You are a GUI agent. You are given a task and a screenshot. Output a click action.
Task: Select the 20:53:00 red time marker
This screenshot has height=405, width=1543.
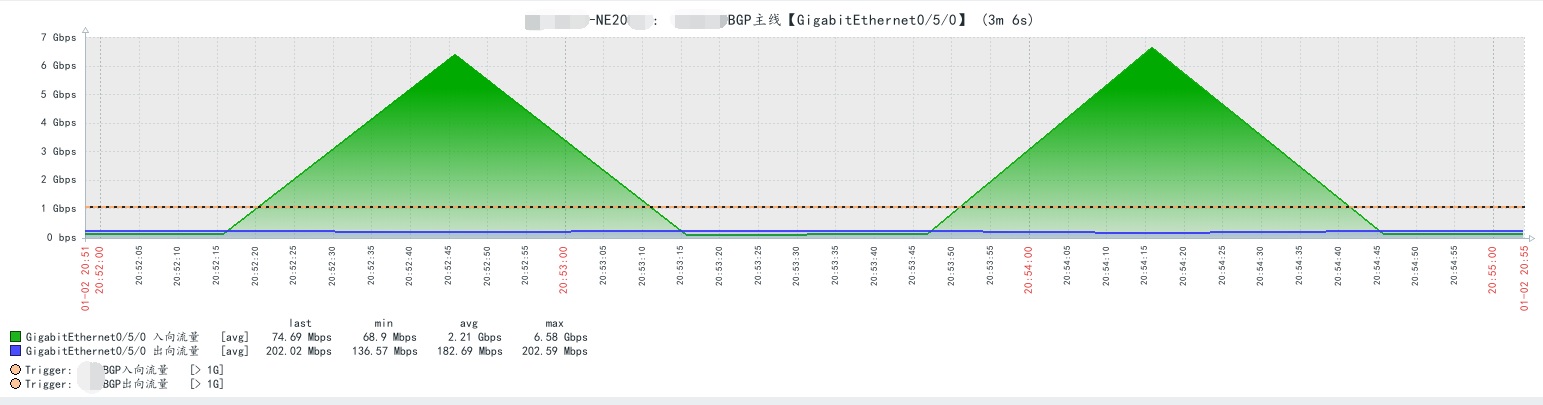[564, 270]
